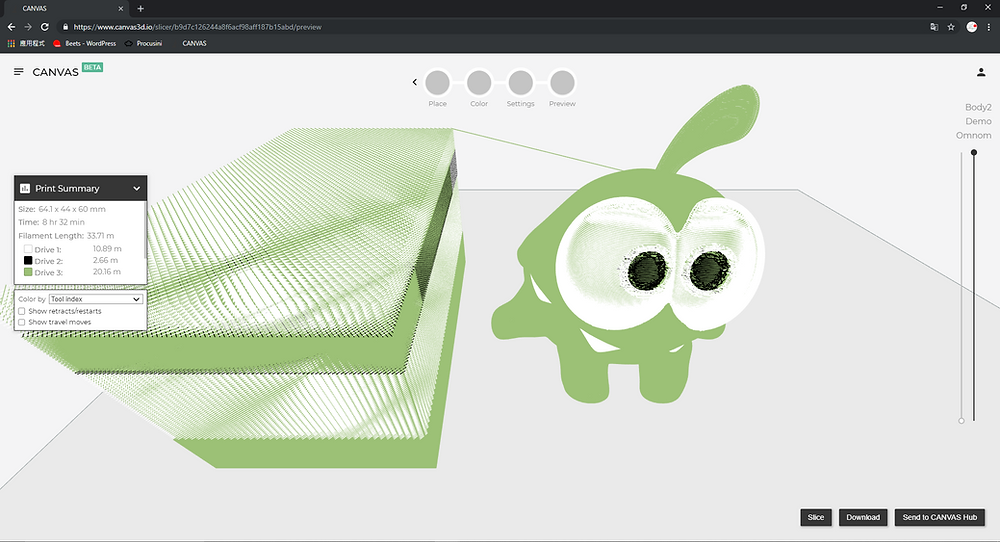Go to the Color step circle
This screenshot has width=1000, height=542.
(x=479, y=83)
